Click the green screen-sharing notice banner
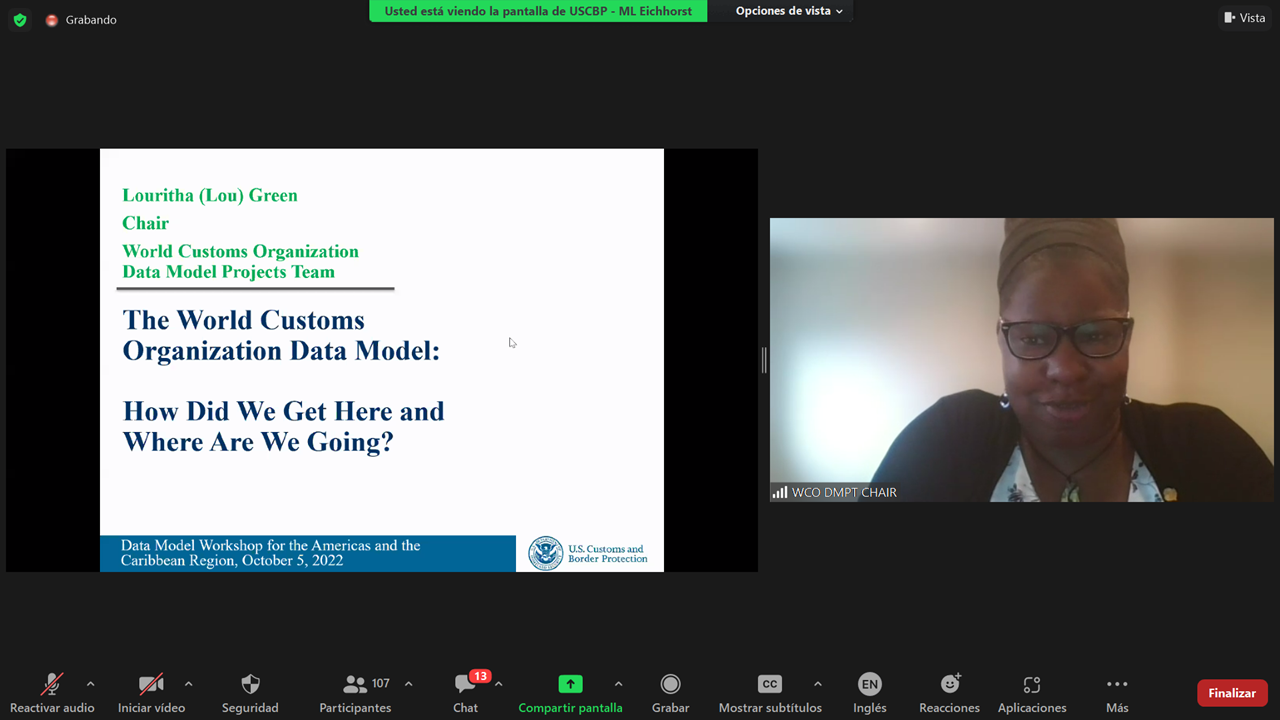Viewport: 1280px width, 720px height. click(538, 11)
